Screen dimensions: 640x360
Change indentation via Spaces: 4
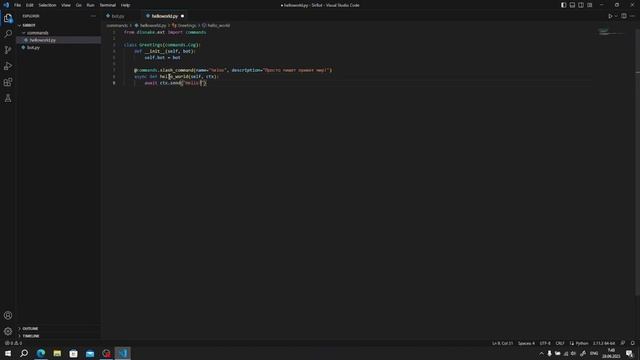tap(526, 343)
